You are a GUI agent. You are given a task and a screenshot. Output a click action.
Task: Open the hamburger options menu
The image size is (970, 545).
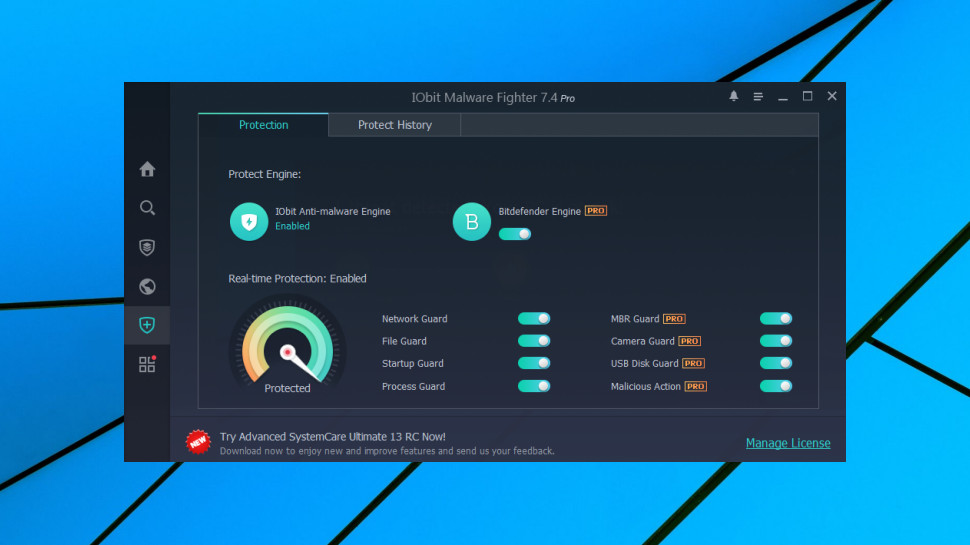758,97
